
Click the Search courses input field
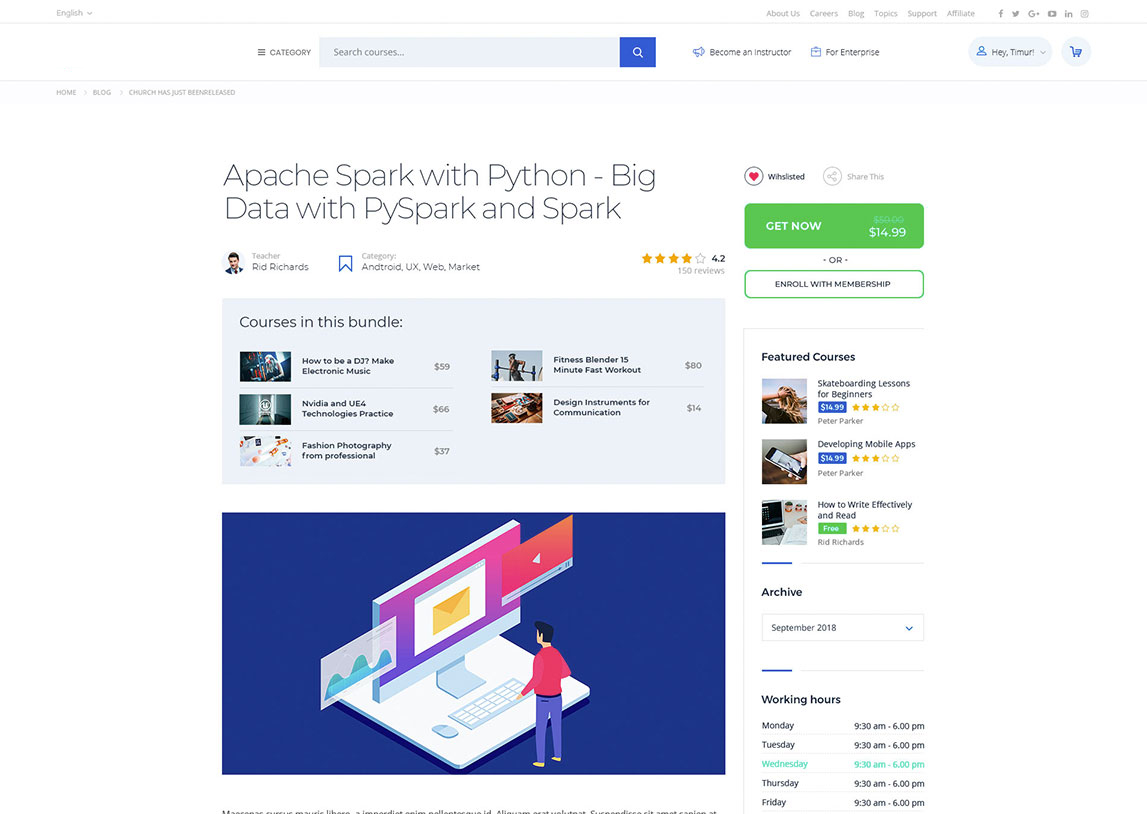469,52
